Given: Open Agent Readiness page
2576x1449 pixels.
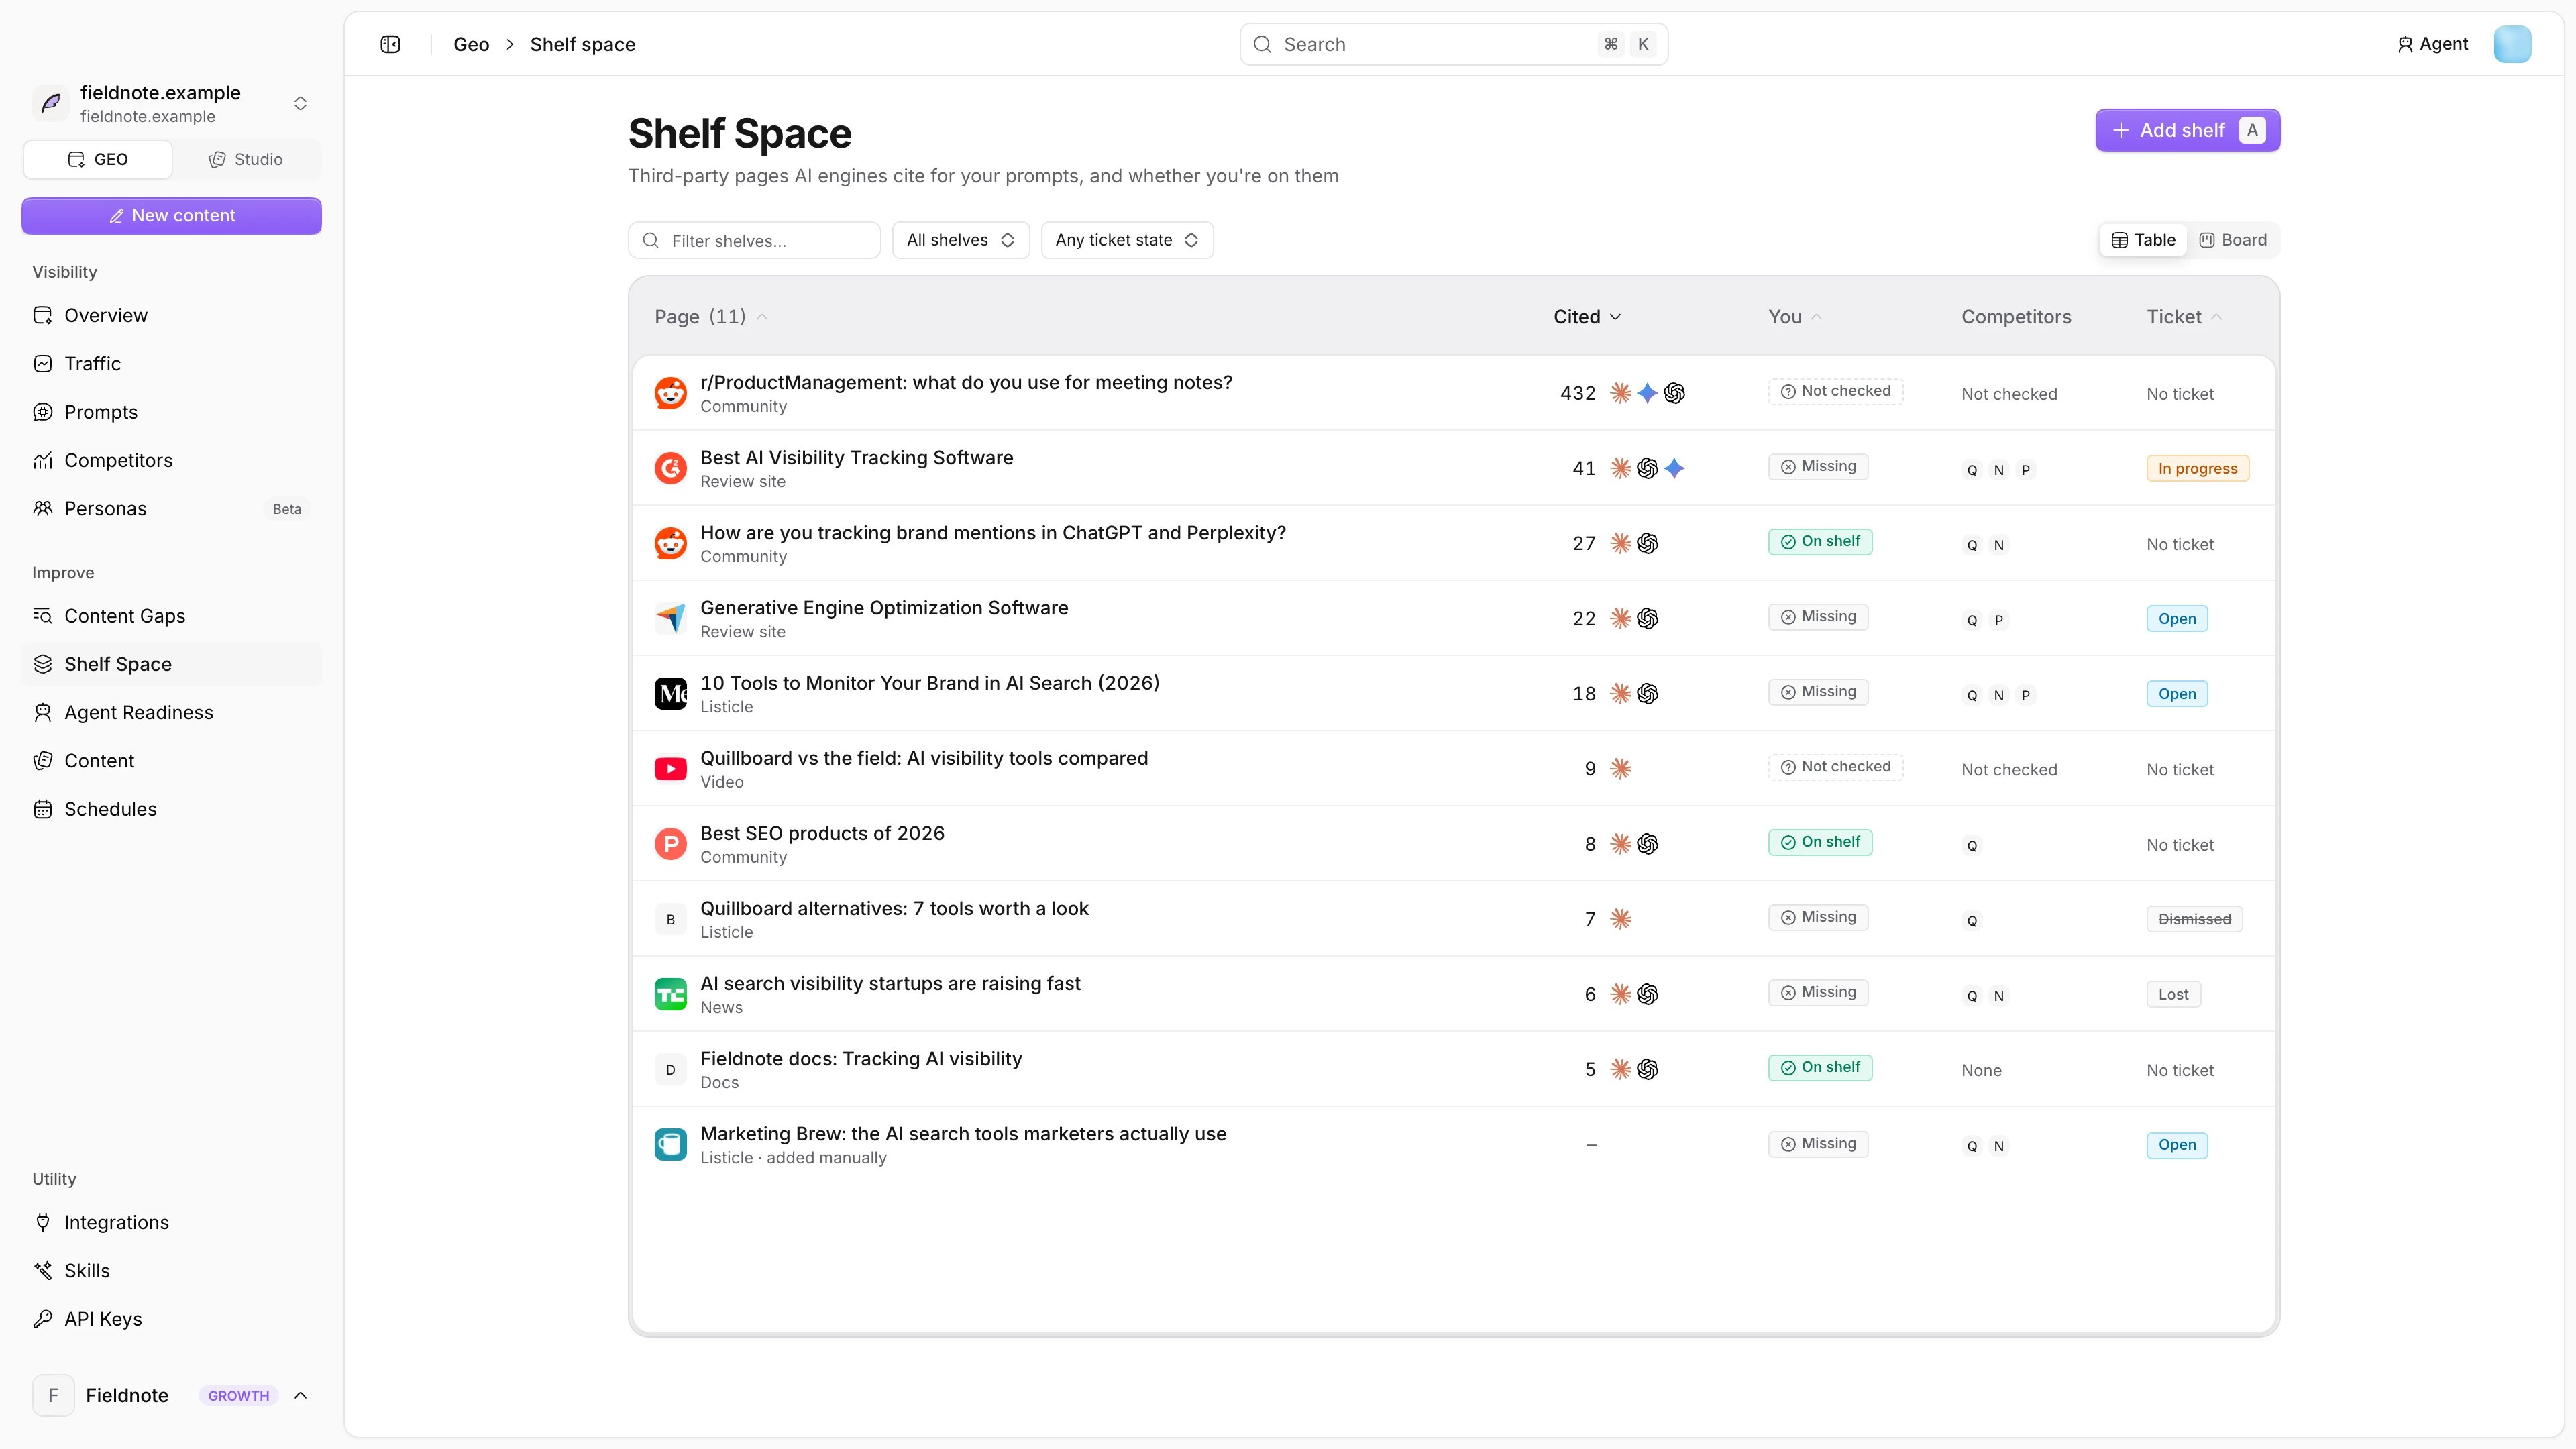Looking at the screenshot, I should pos(171,713).
